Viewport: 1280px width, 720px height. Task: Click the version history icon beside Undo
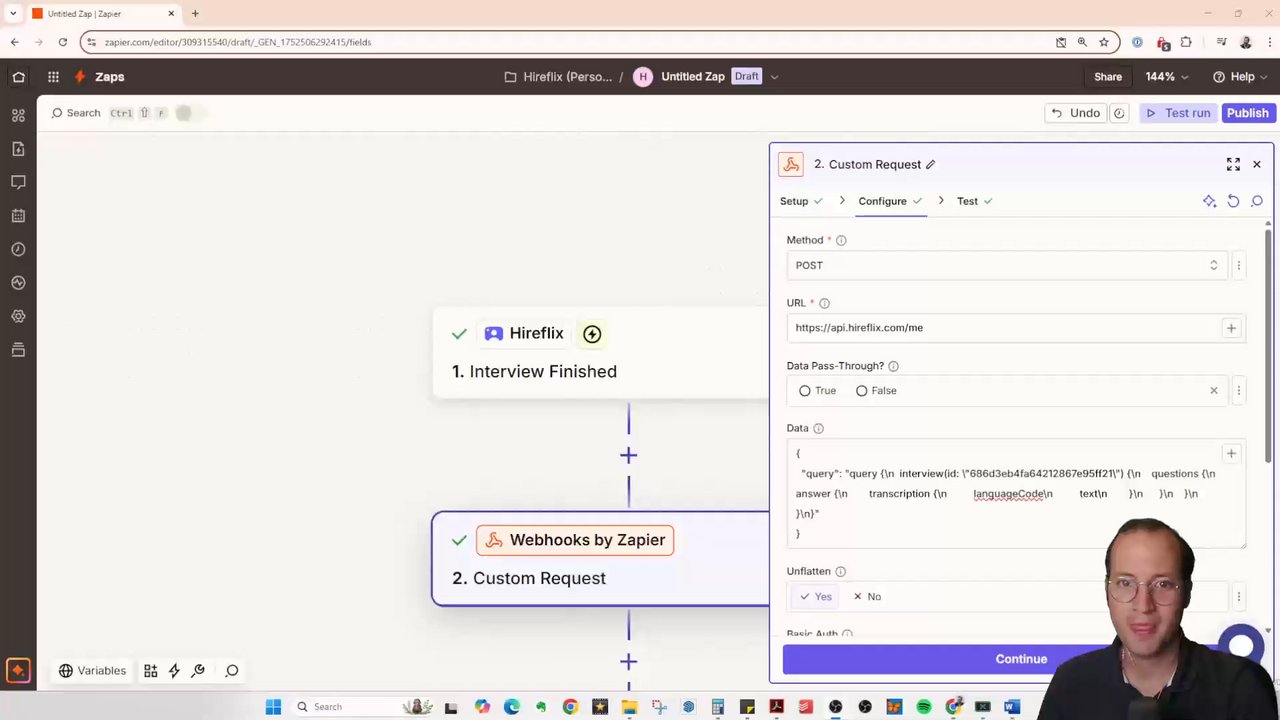[x=1119, y=113]
